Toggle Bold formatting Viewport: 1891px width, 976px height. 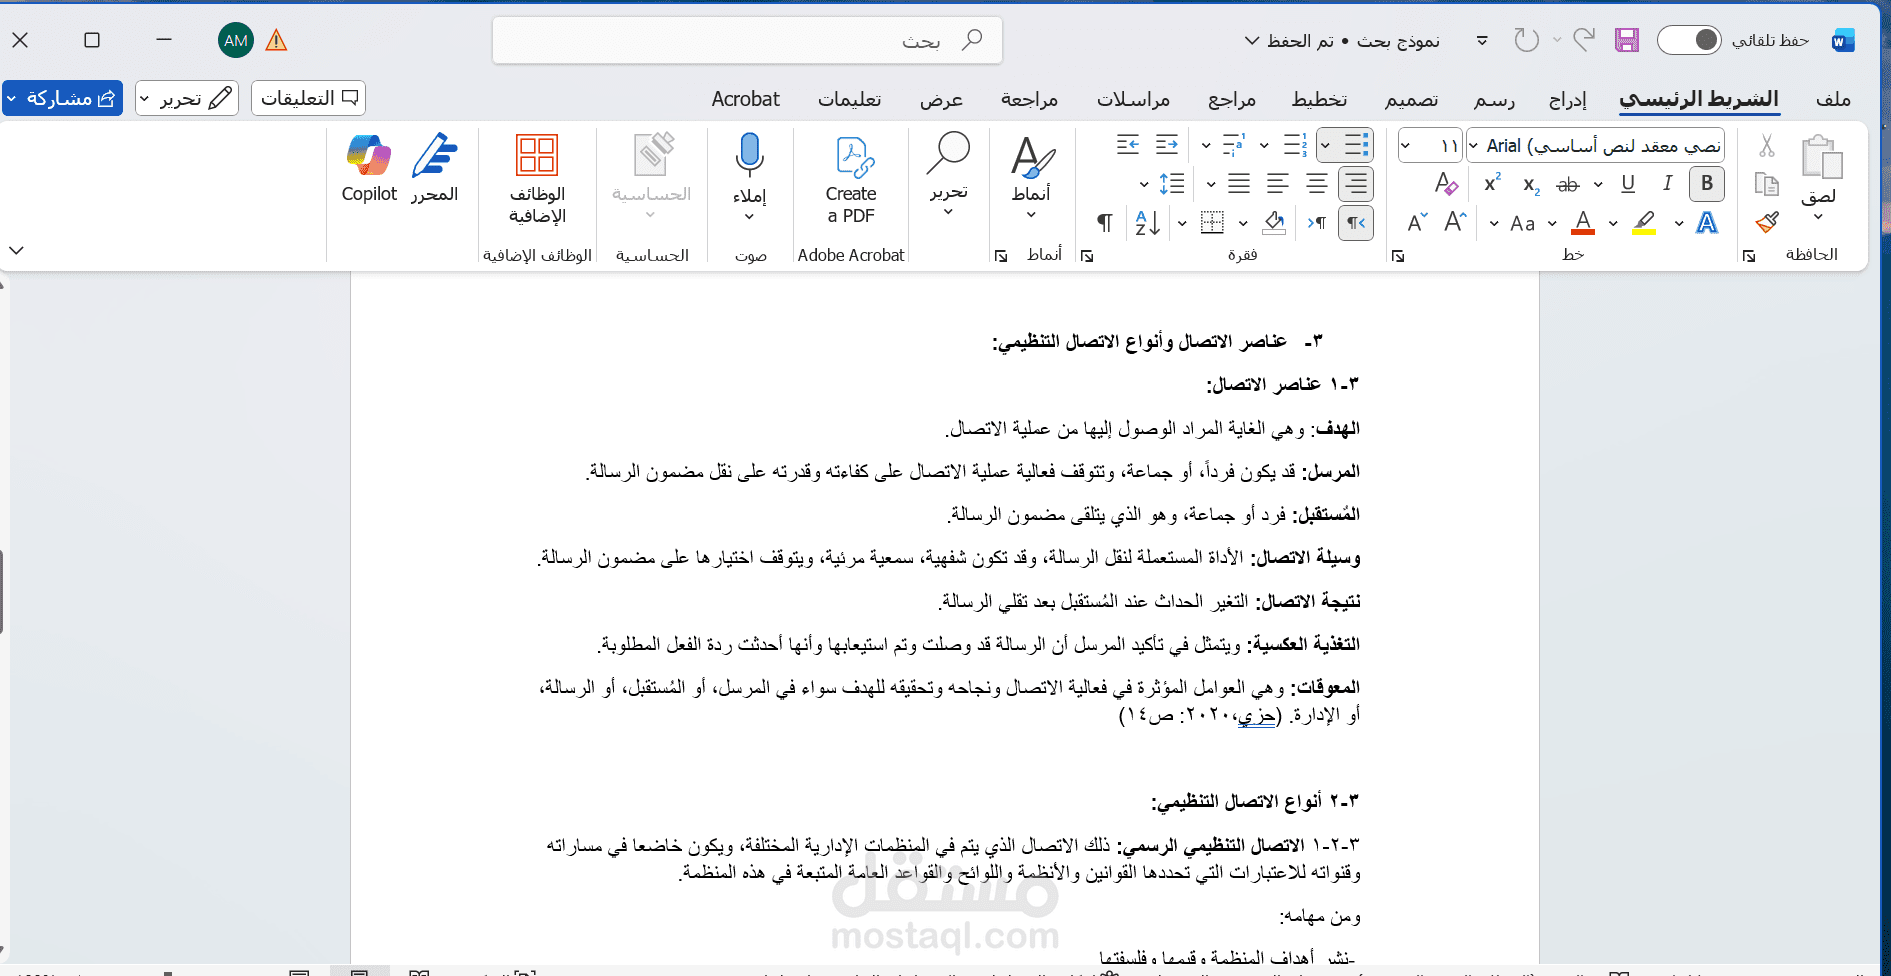1707,184
